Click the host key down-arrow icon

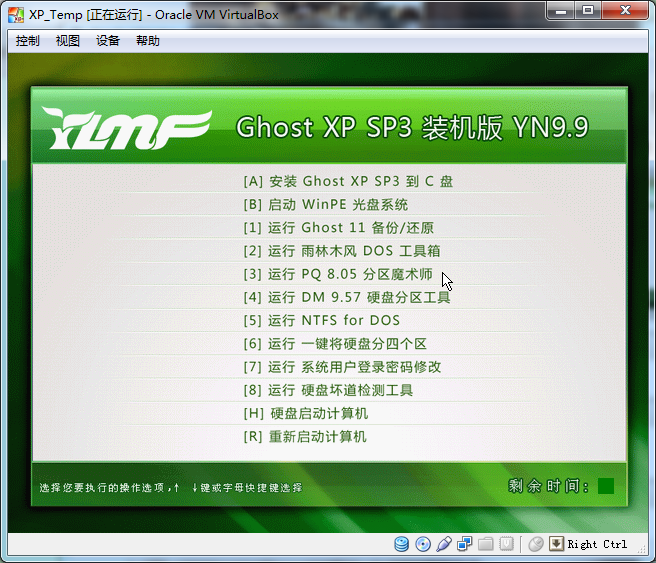pos(556,544)
